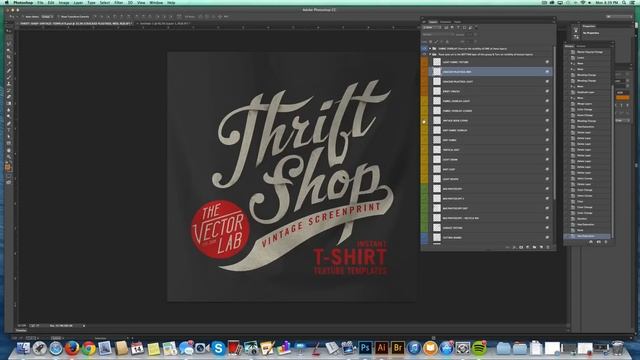Click the foreground color swatch in the toolbar
Image resolution: width=640 pixels, height=360 pixels.
point(7,166)
